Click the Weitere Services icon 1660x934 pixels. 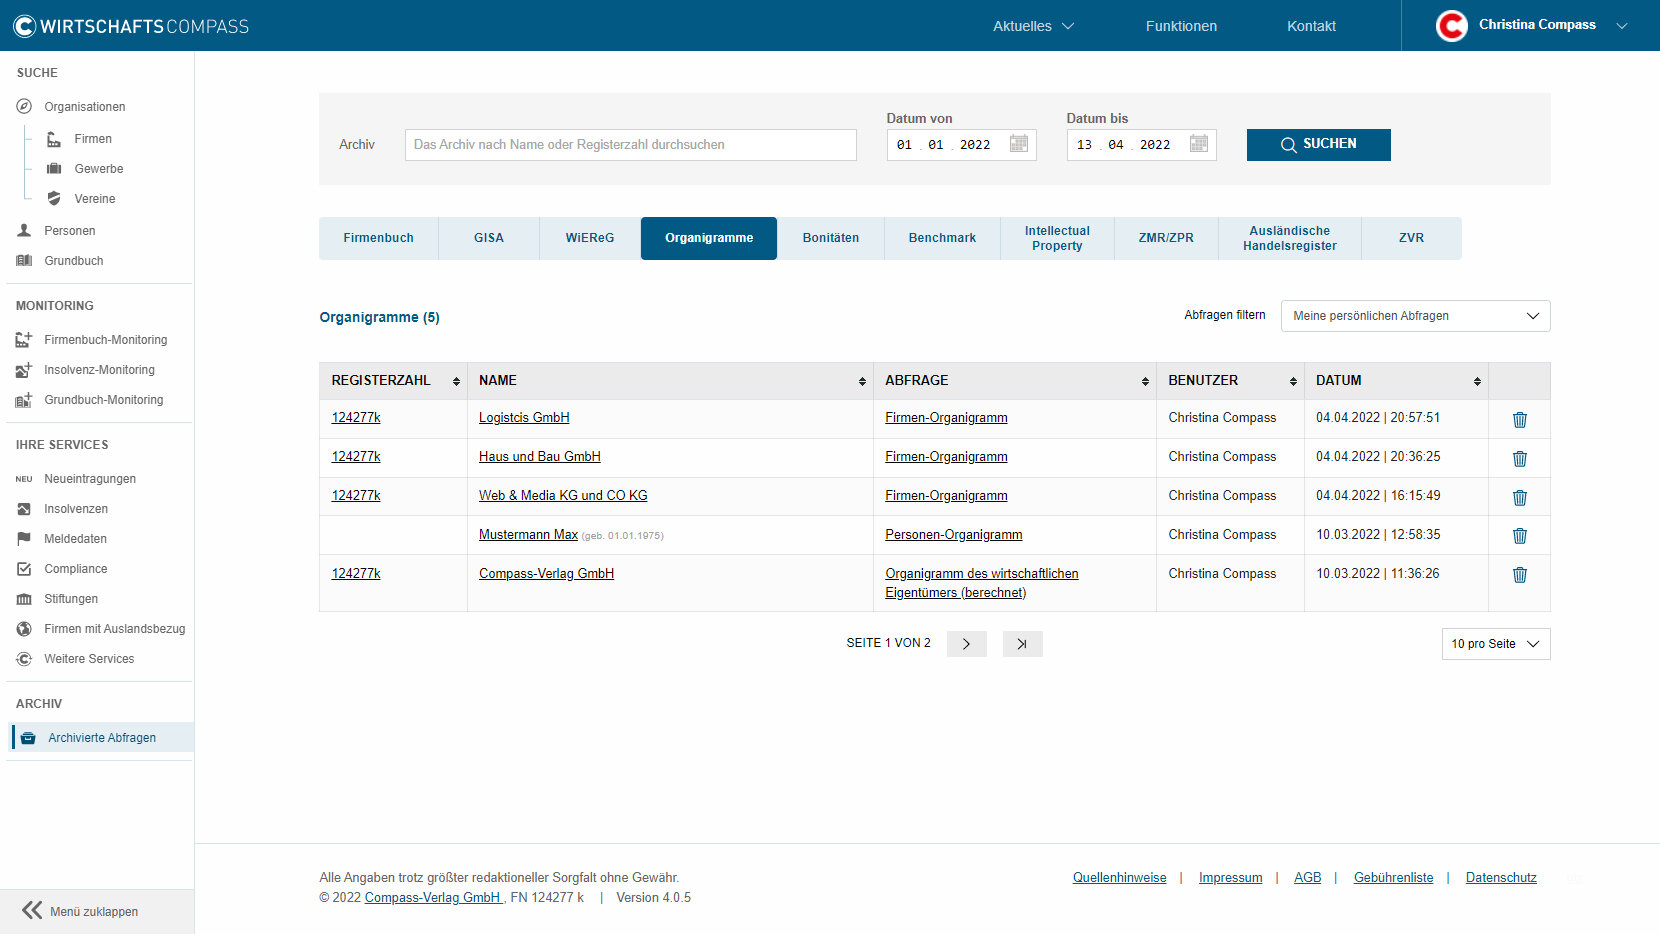[24, 659]
